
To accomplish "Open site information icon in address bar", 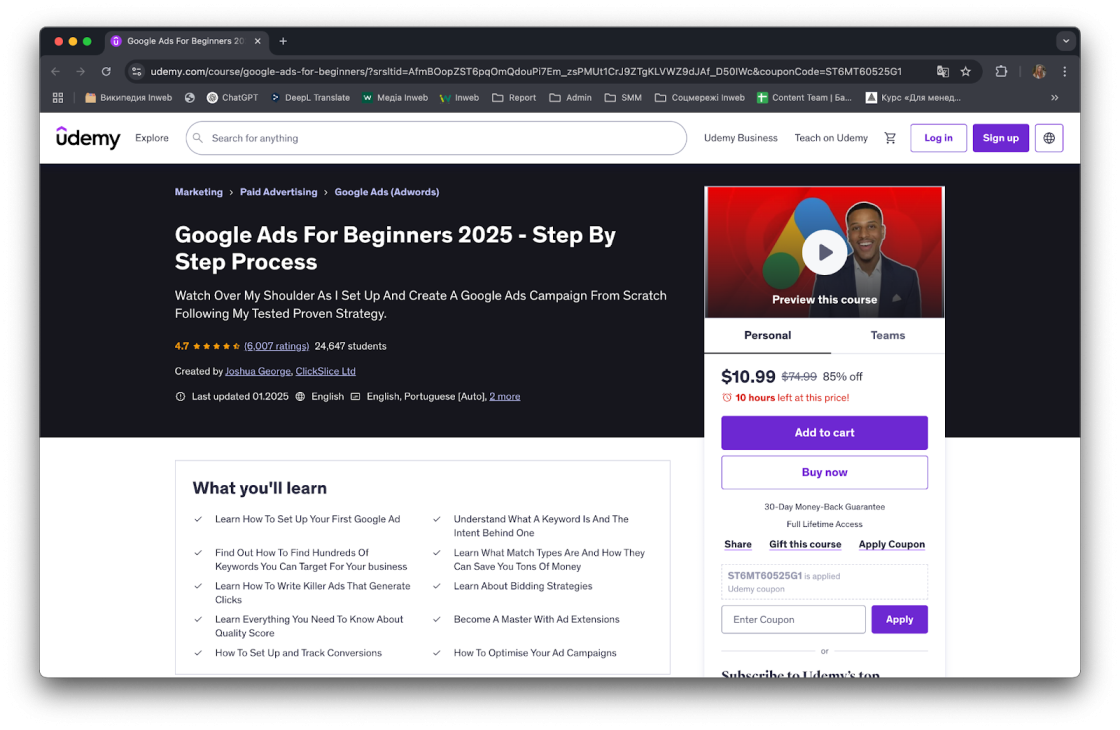I will point(136,71).
